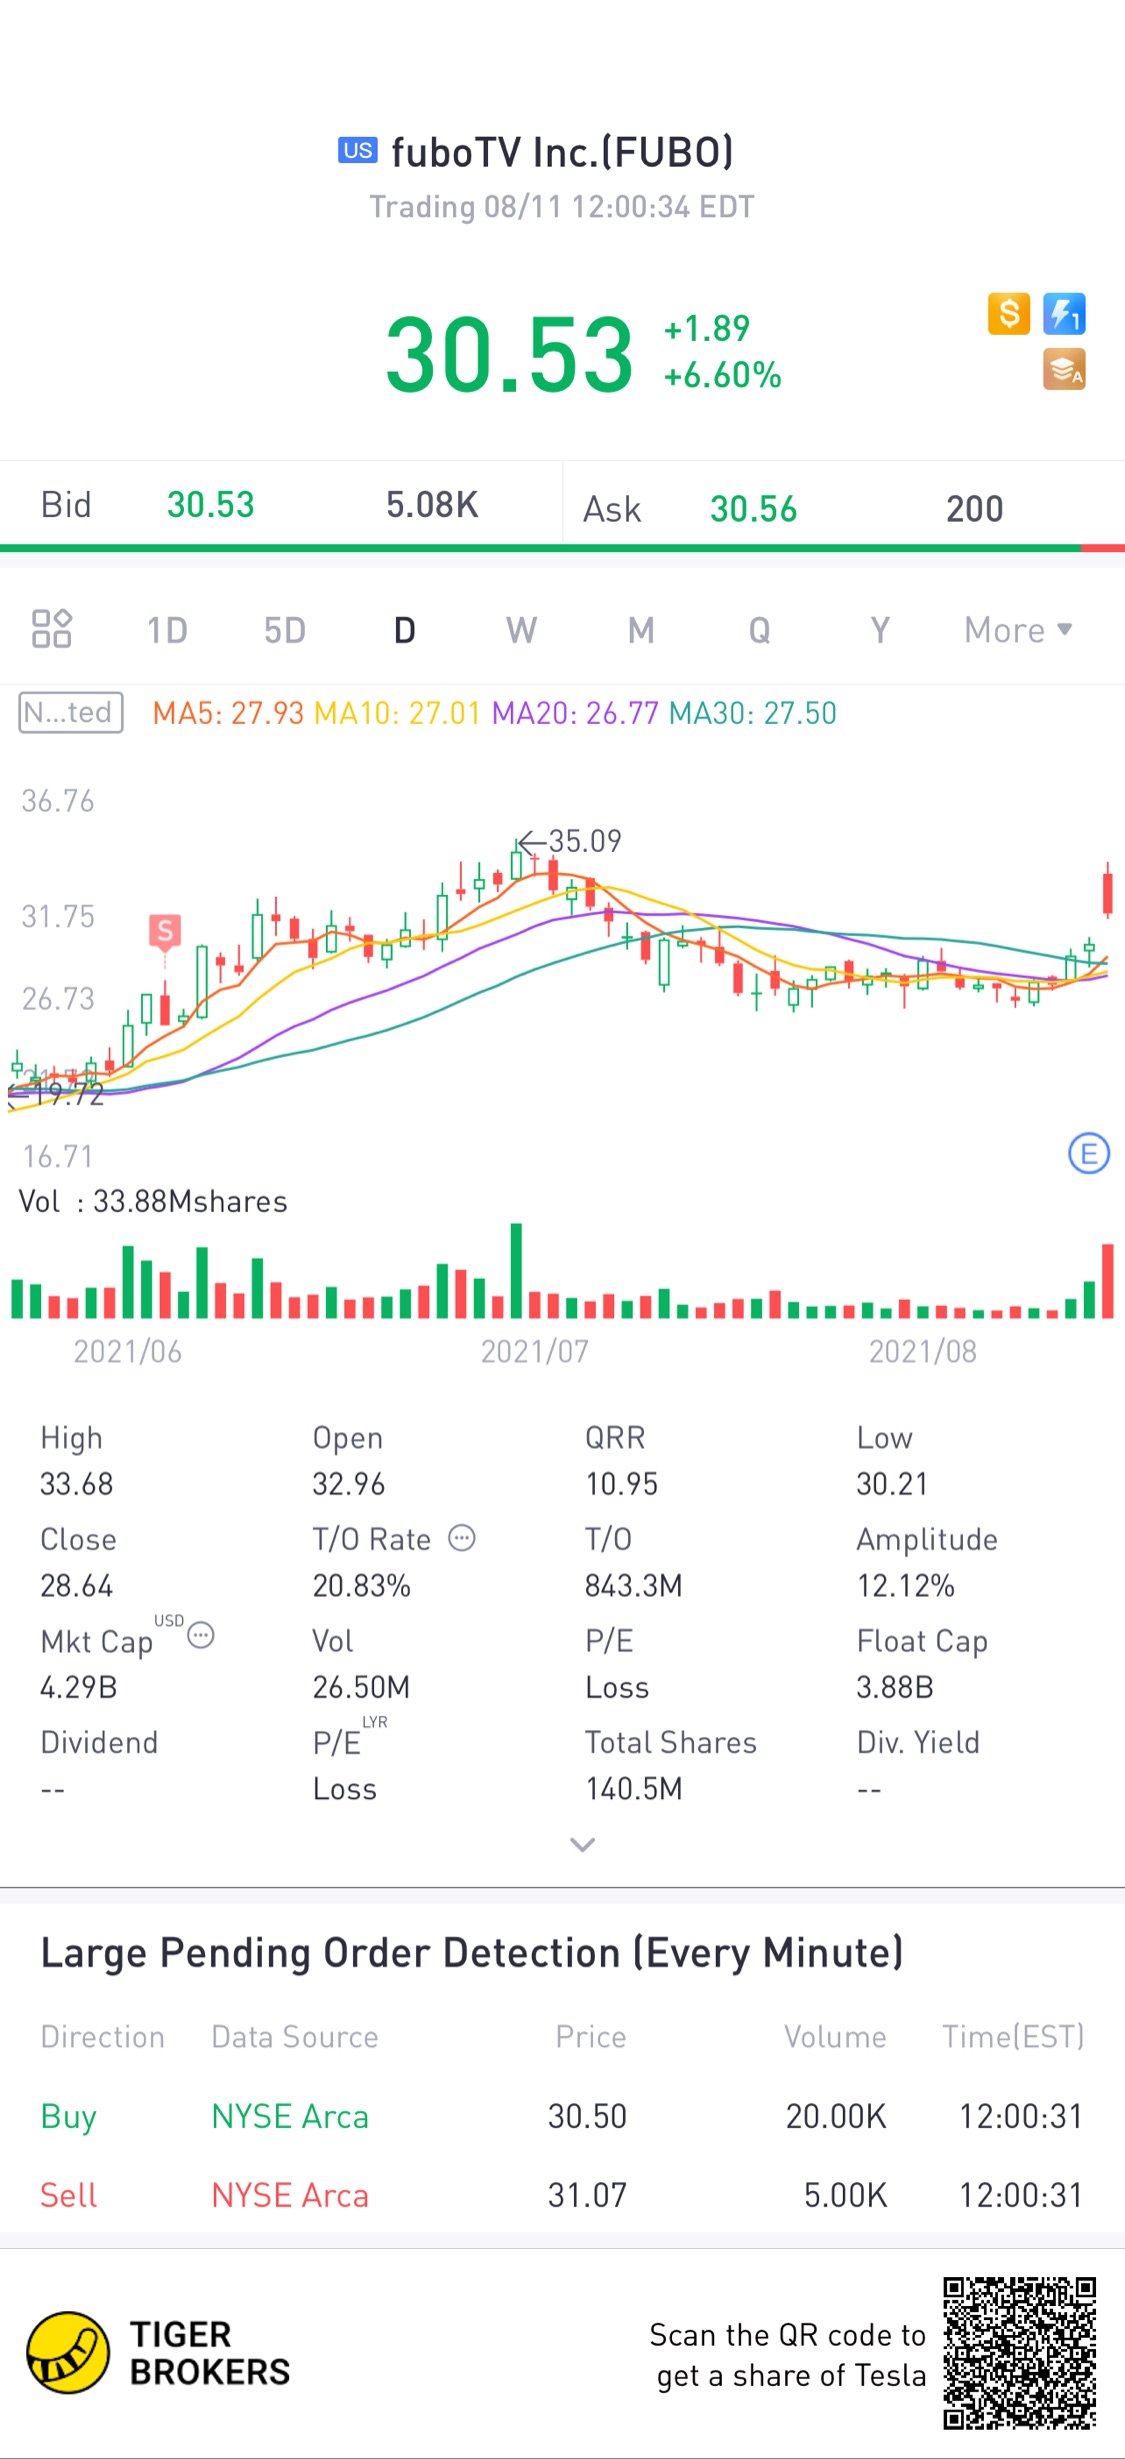Tap the Float Cap value 3.88B
This screenshot has height=2459, width=1125.
click(x=896, y=1688)
